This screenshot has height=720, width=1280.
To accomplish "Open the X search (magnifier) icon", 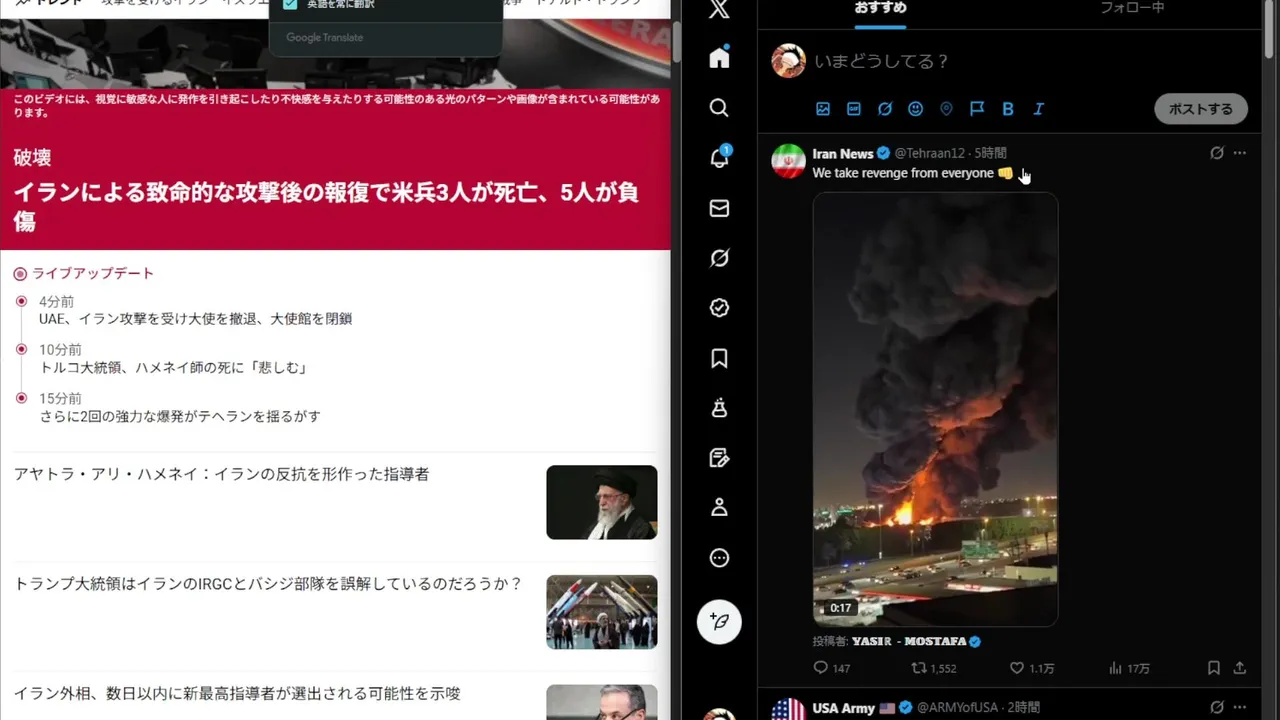I will tap(719, 108).
